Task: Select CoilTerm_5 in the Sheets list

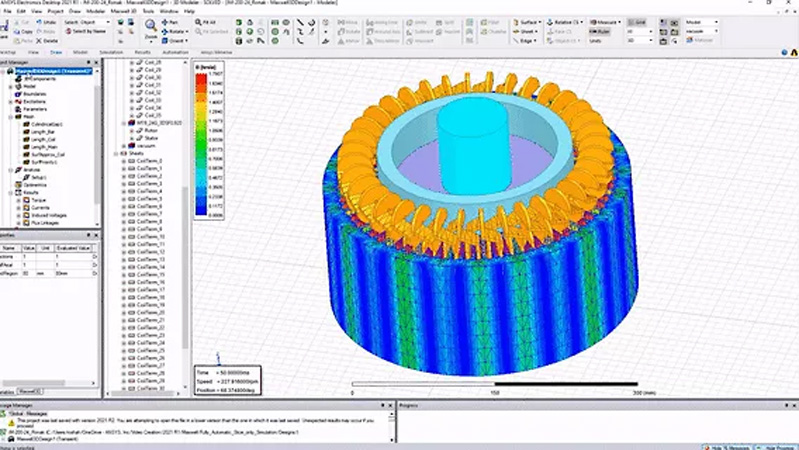Action: click(151, 200)
